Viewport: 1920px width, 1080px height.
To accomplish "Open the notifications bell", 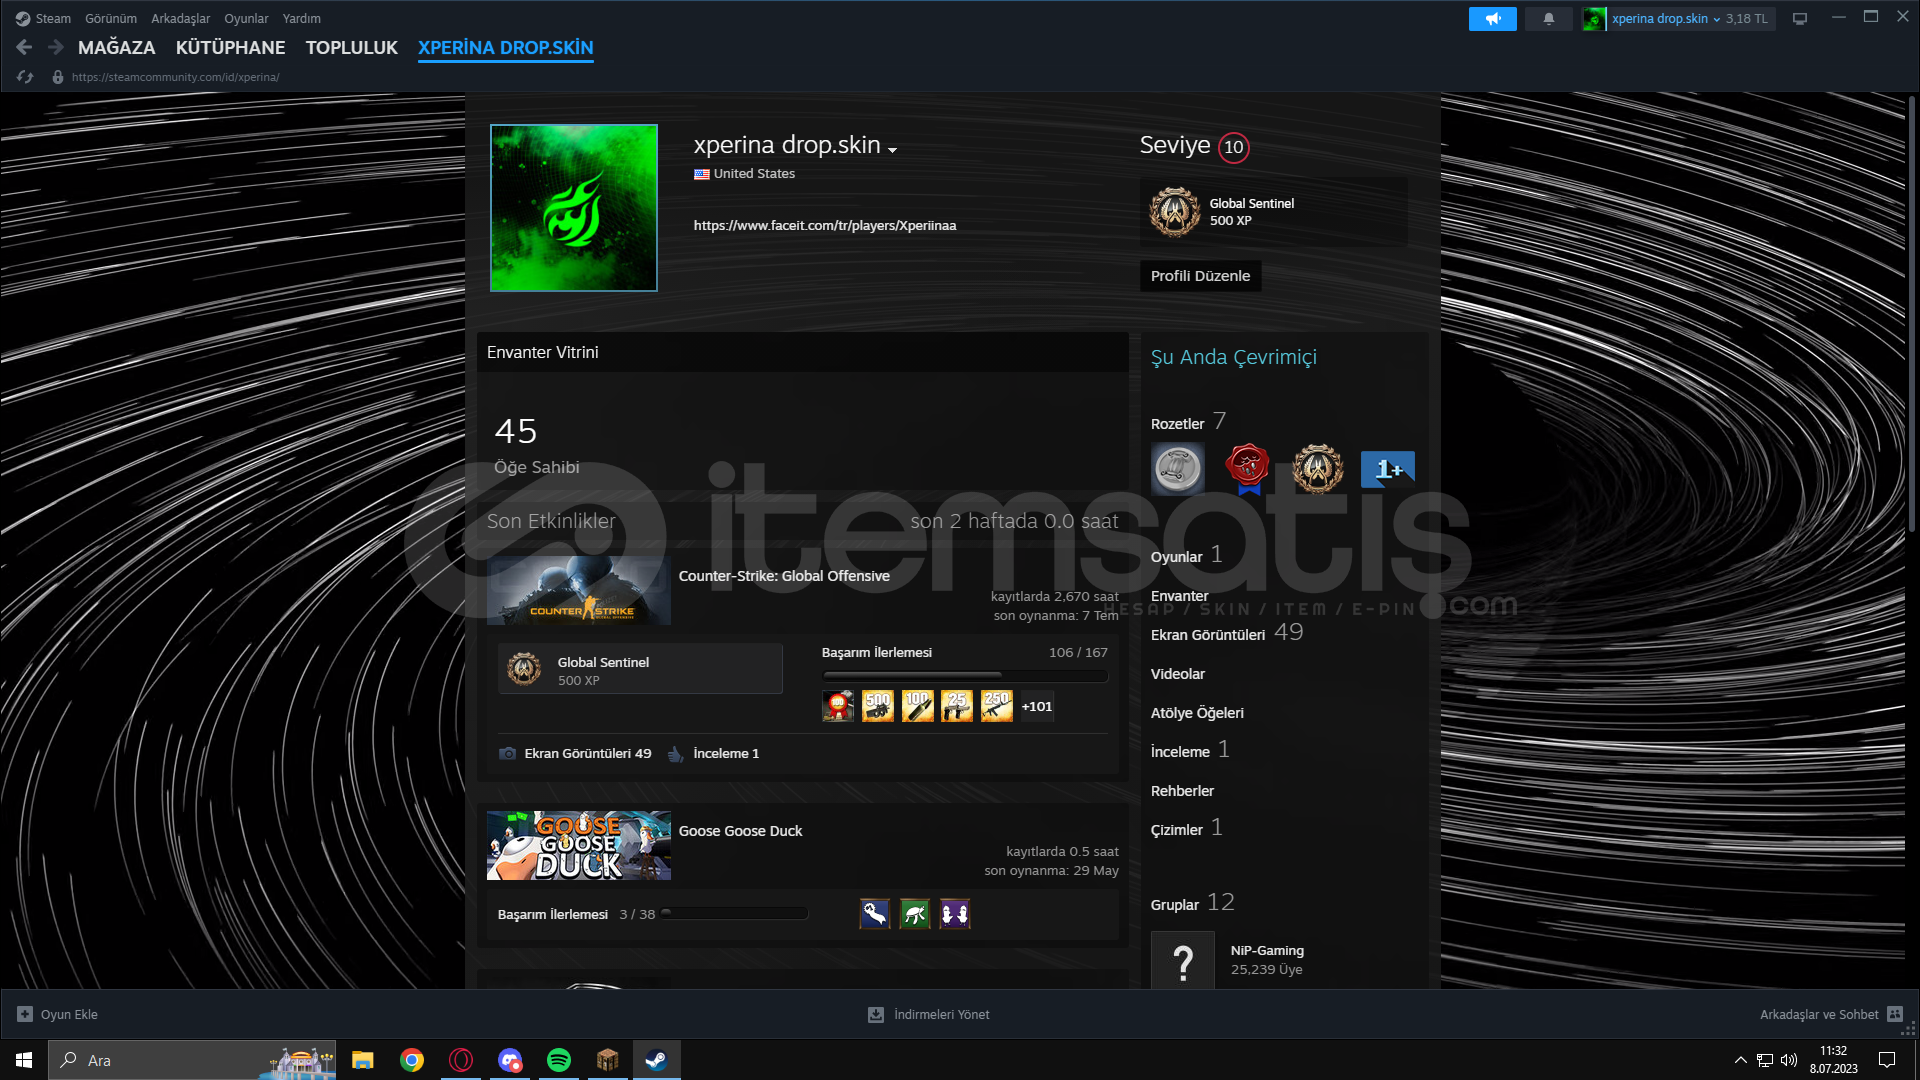I will (x=1548, y=19).
